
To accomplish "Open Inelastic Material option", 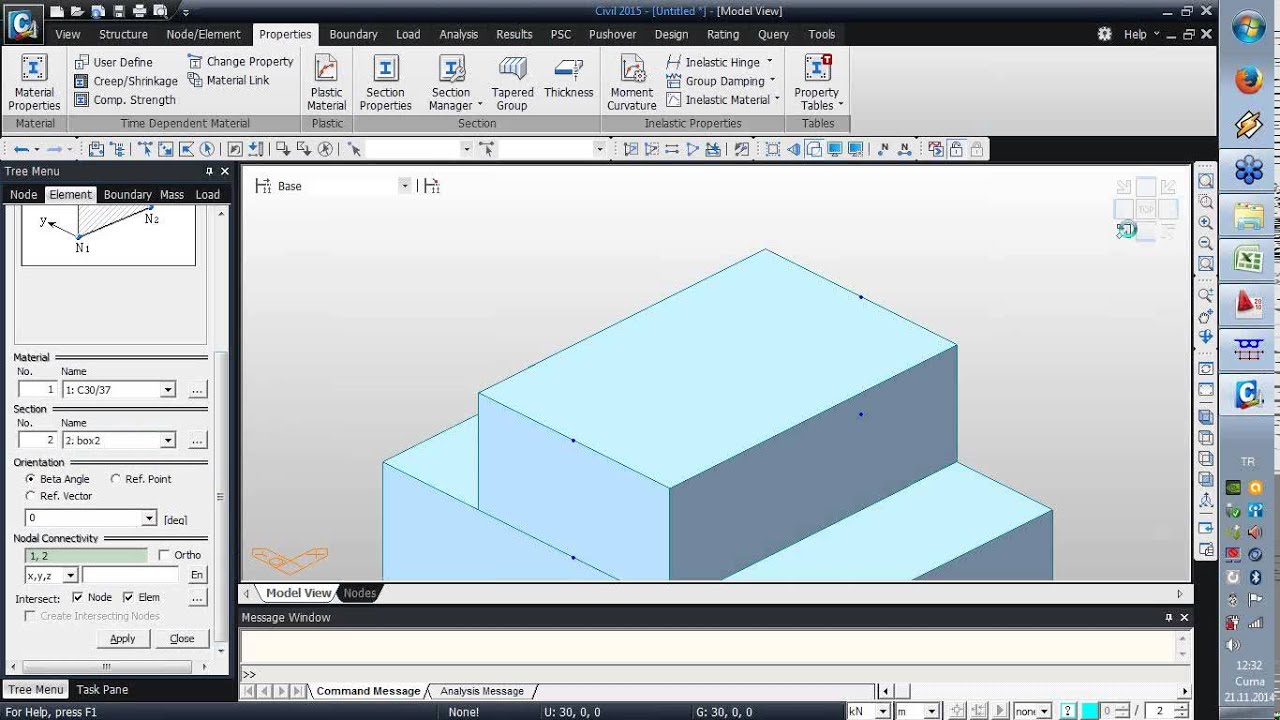I will (724, 100).
